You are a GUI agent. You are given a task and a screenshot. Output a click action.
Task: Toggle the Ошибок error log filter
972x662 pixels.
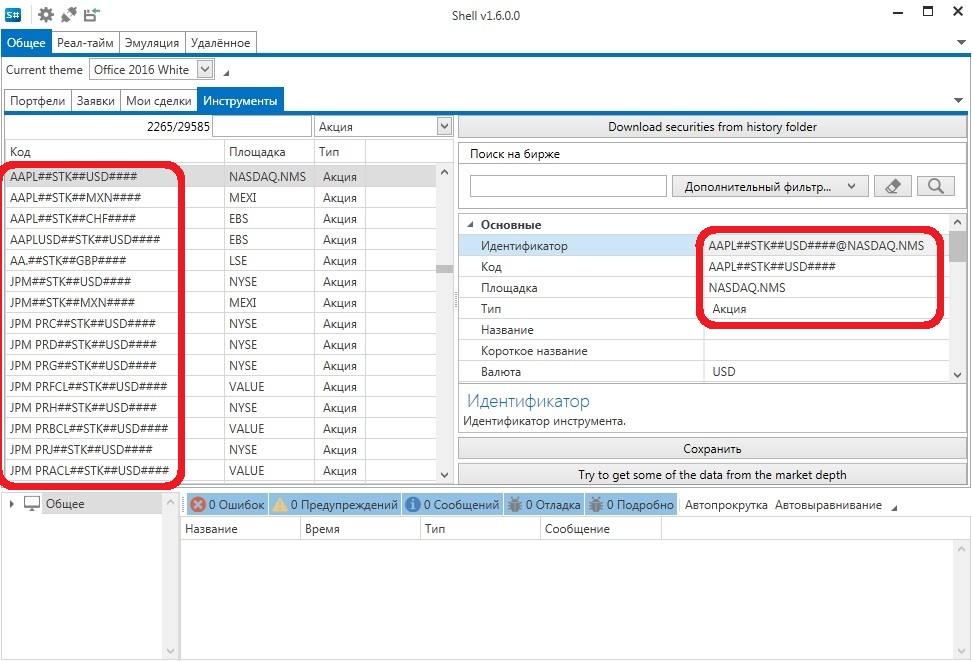(x=227, y=505)
